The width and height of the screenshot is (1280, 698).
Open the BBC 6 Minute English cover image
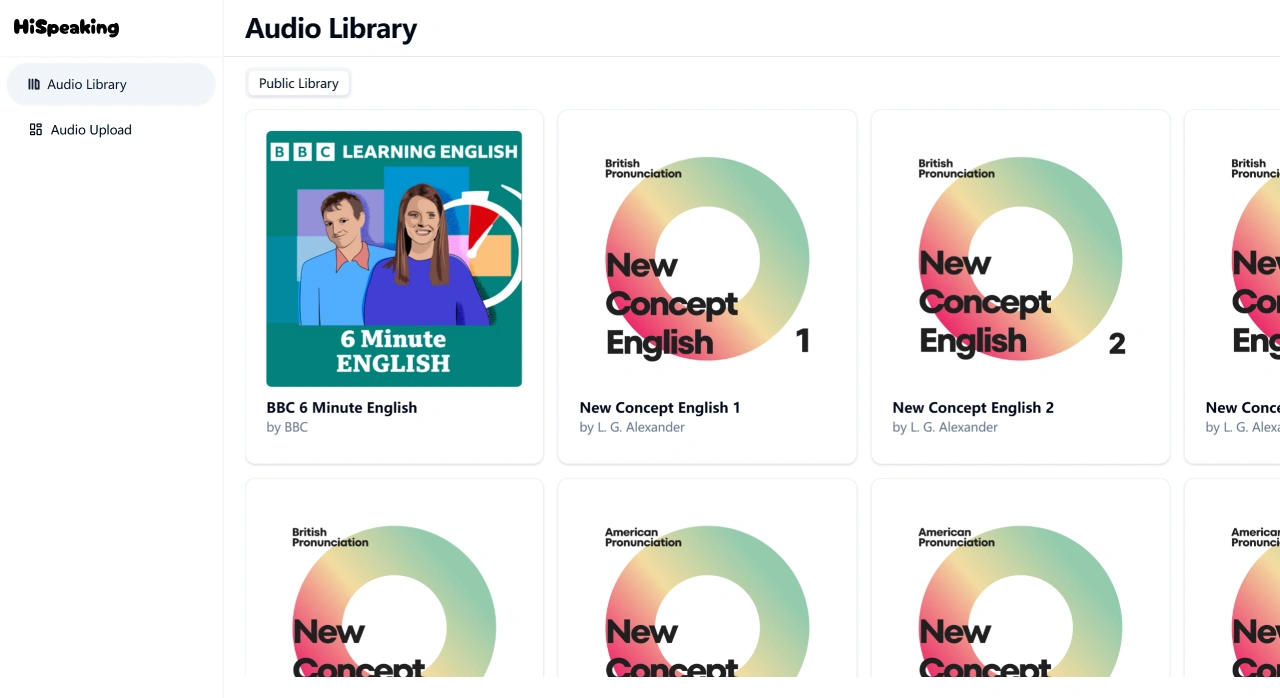tap(394, 259)
